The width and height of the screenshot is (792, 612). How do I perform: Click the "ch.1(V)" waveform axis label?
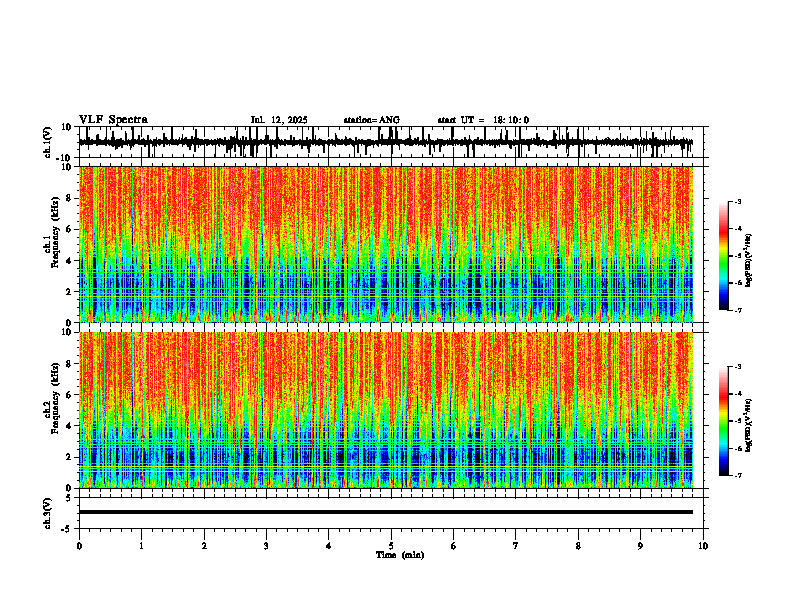pyautogui.click(x=48, y=142)
